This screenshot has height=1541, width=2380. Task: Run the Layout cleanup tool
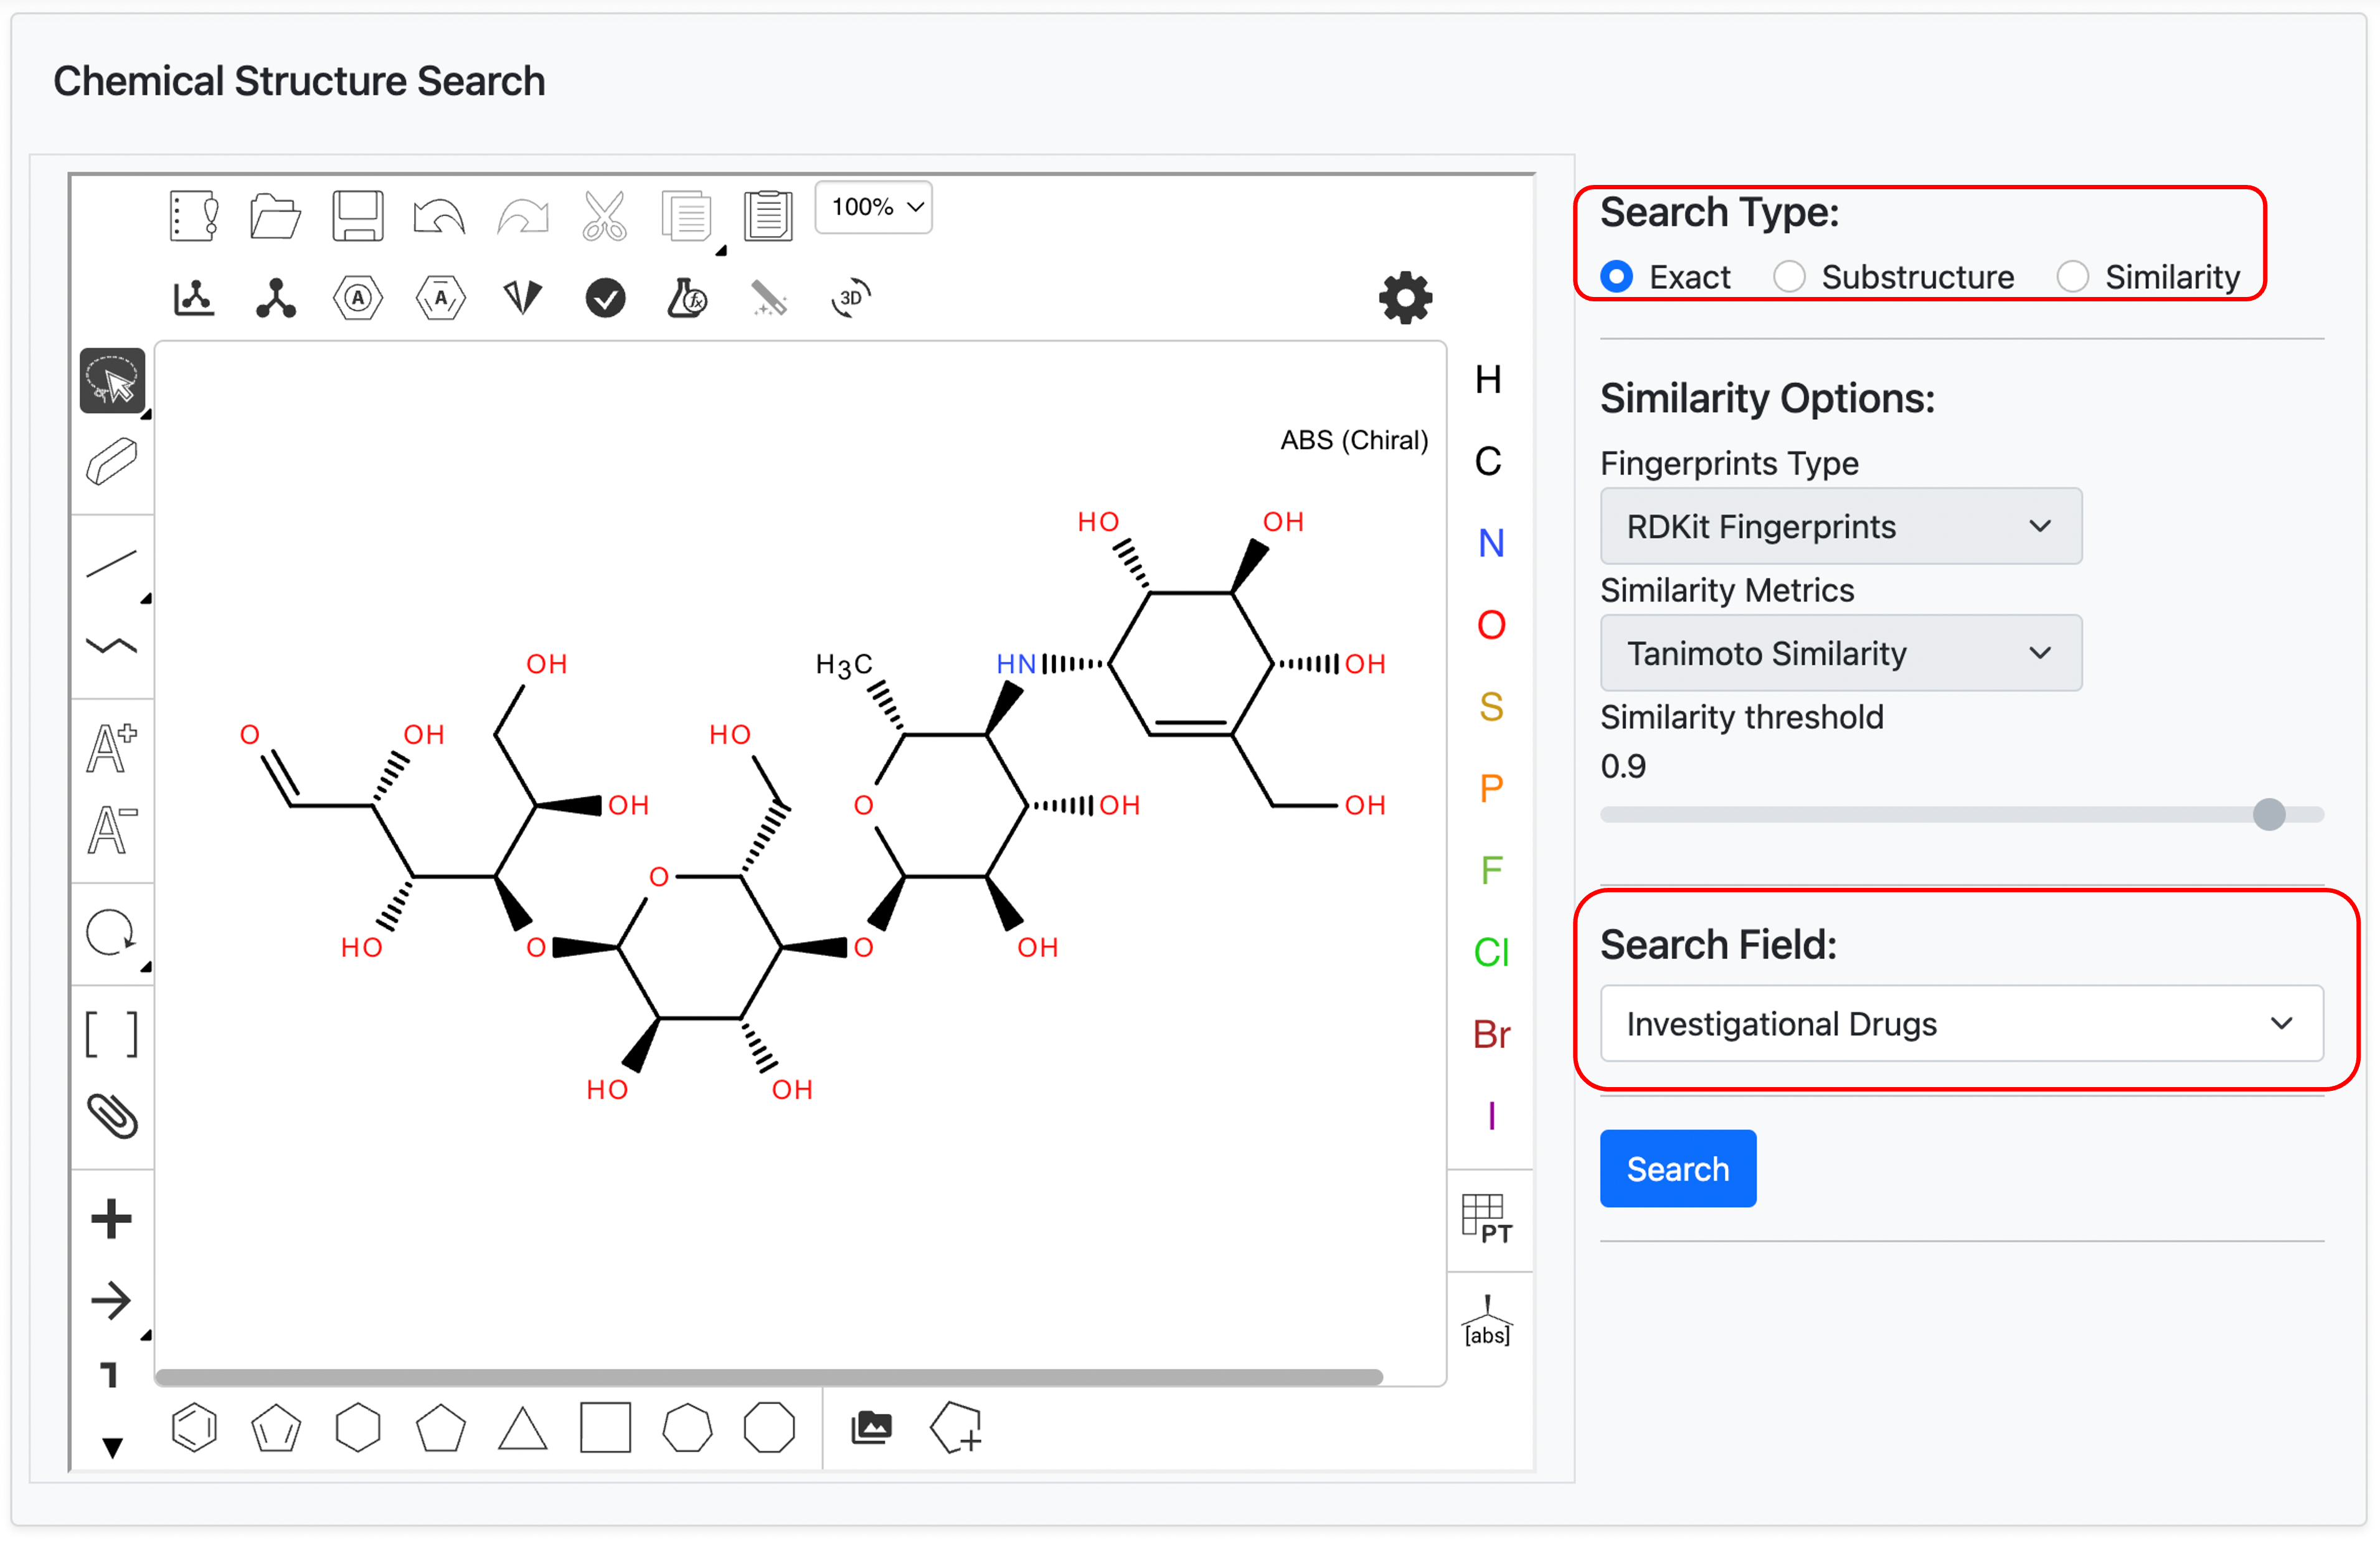[x=194, y=298]
